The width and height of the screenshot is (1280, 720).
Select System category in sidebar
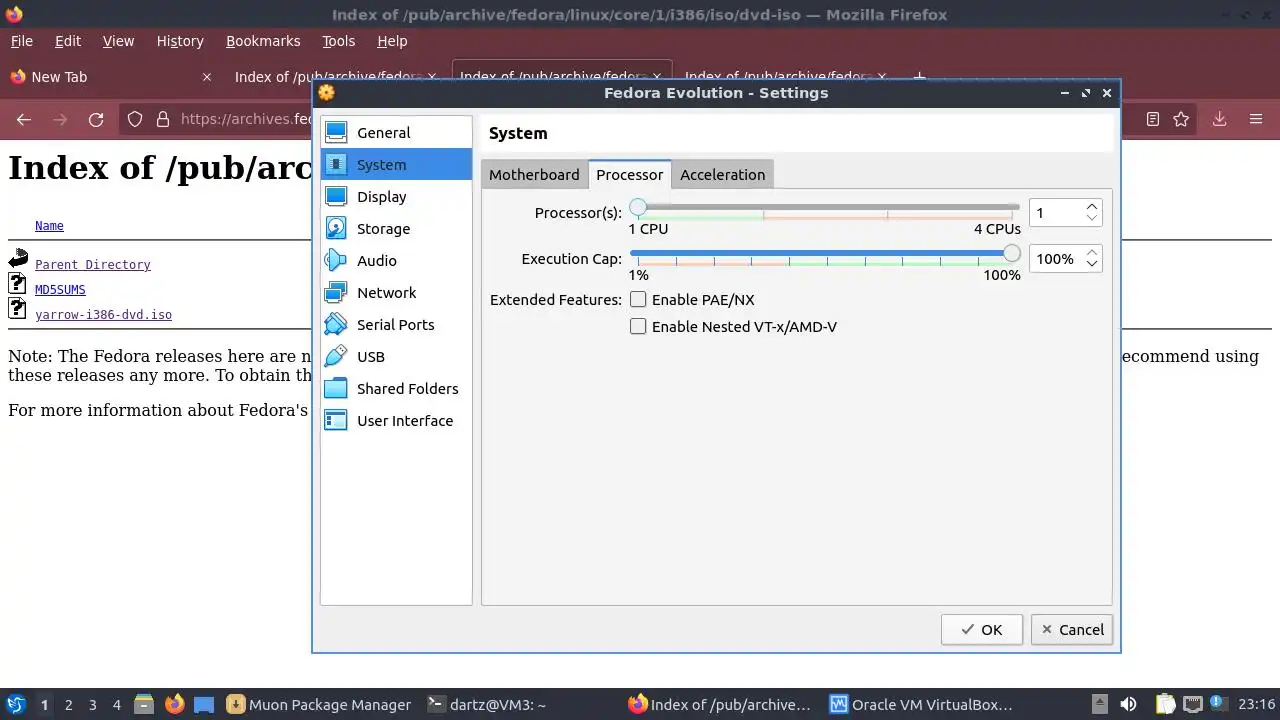(x=396, y=164)
